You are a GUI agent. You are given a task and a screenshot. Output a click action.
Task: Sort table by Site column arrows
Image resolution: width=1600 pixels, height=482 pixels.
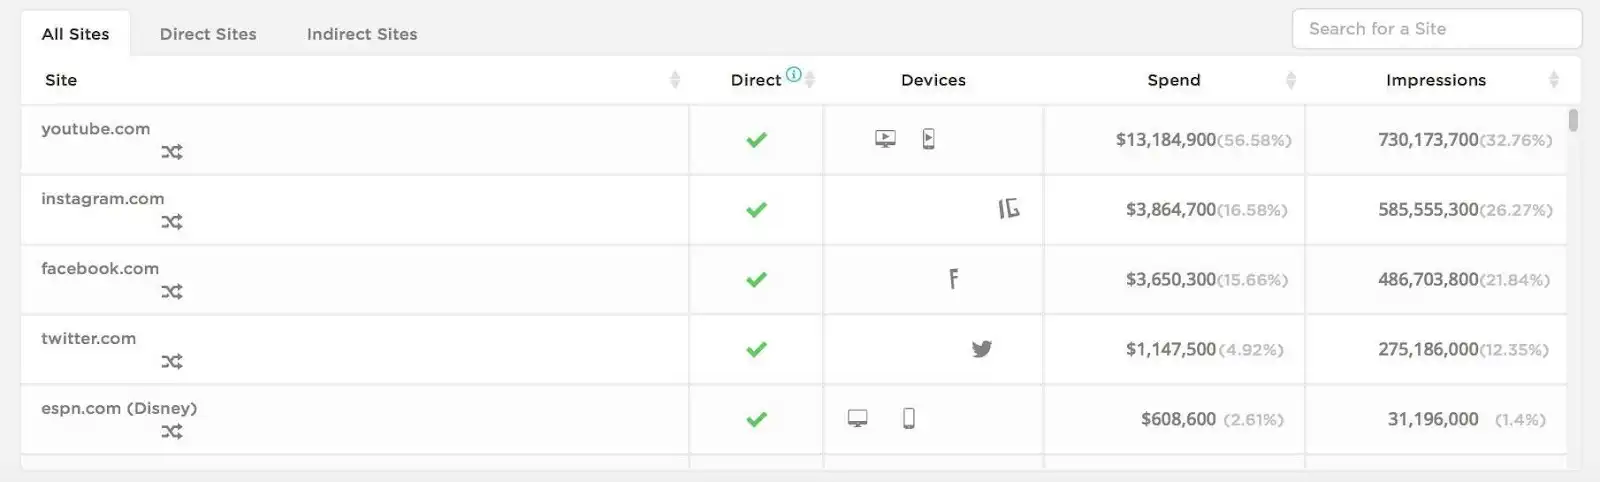pos(675,80)
